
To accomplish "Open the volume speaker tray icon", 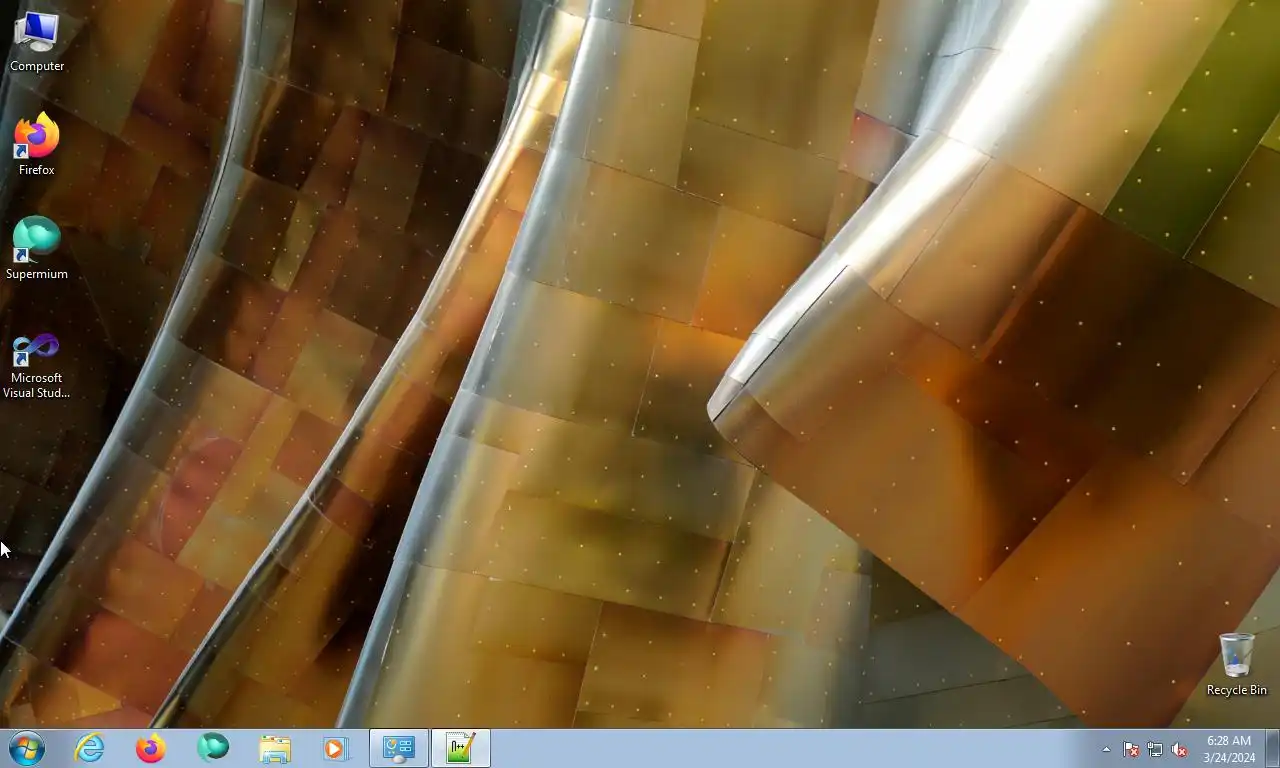I will [1179, 749].
